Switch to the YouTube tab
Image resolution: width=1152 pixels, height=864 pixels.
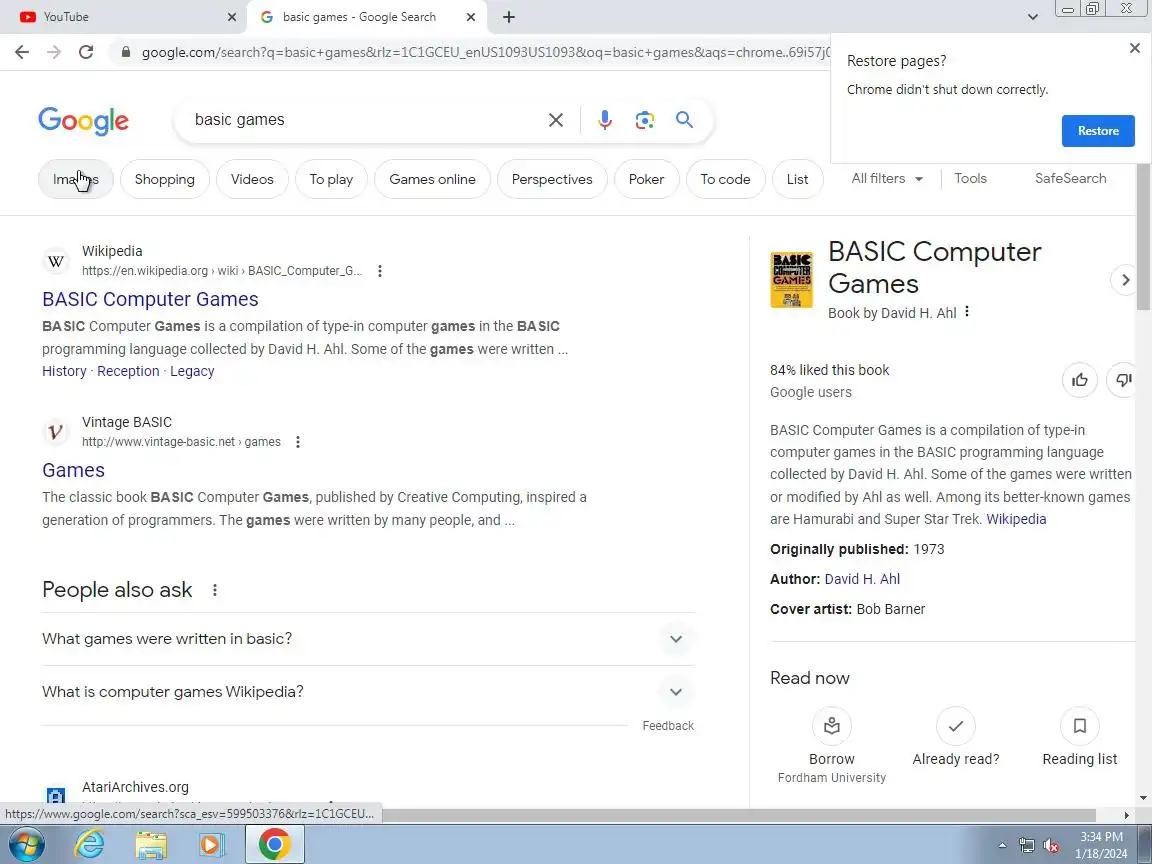point(124,17)
